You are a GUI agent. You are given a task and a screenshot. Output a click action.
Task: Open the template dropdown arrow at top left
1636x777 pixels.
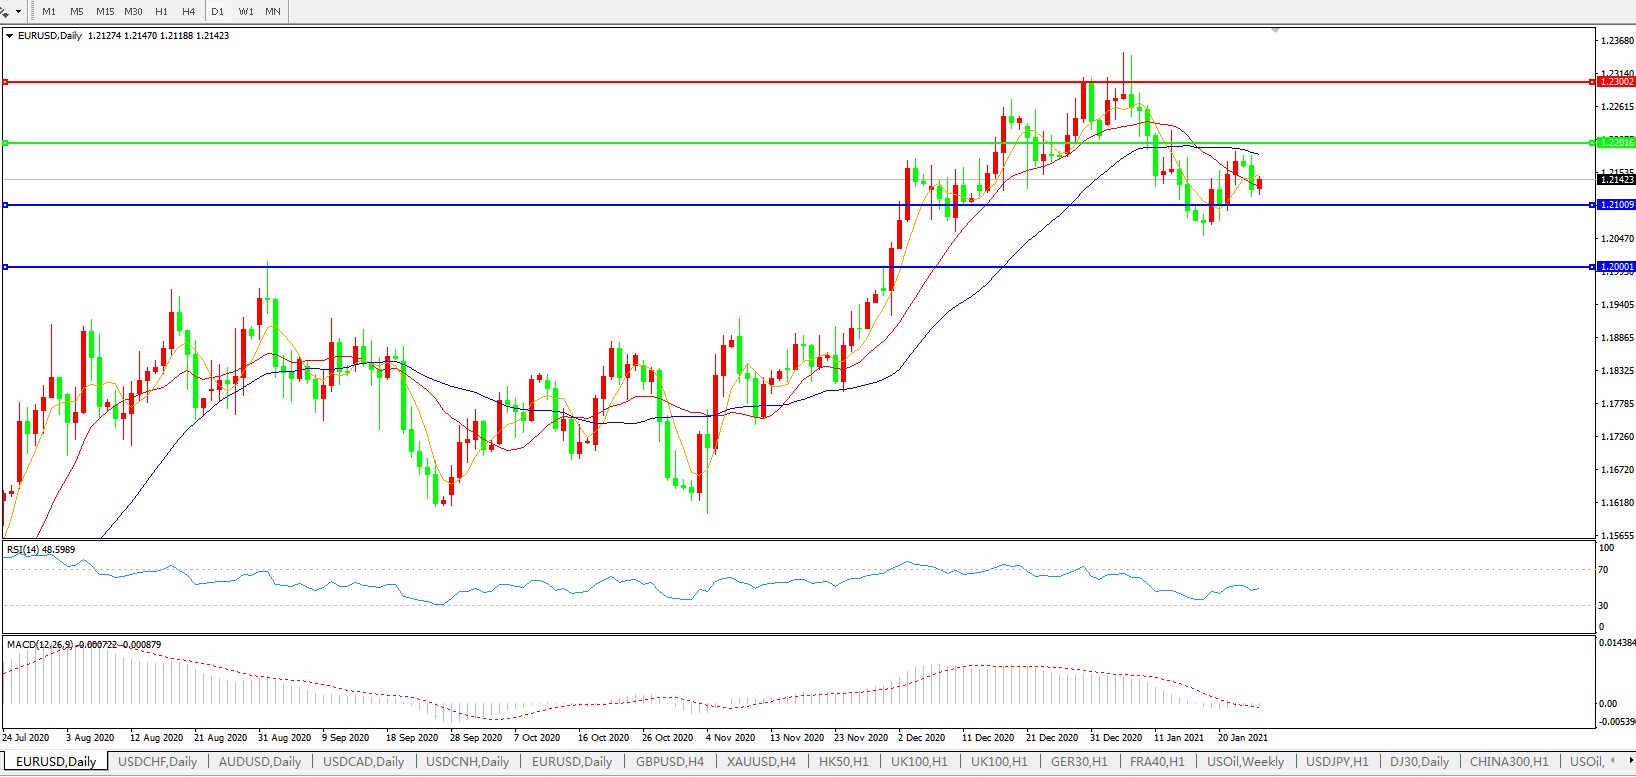point(18,12)
